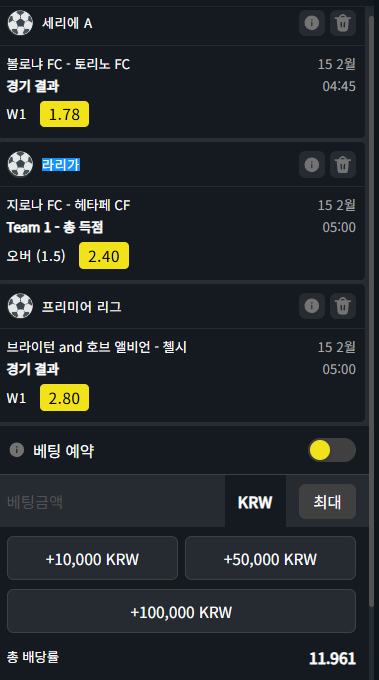The image size is (379, 680).
Task: Click the 1.78 odds for 볼로냐 FC
Action: (x=65, y=114)
